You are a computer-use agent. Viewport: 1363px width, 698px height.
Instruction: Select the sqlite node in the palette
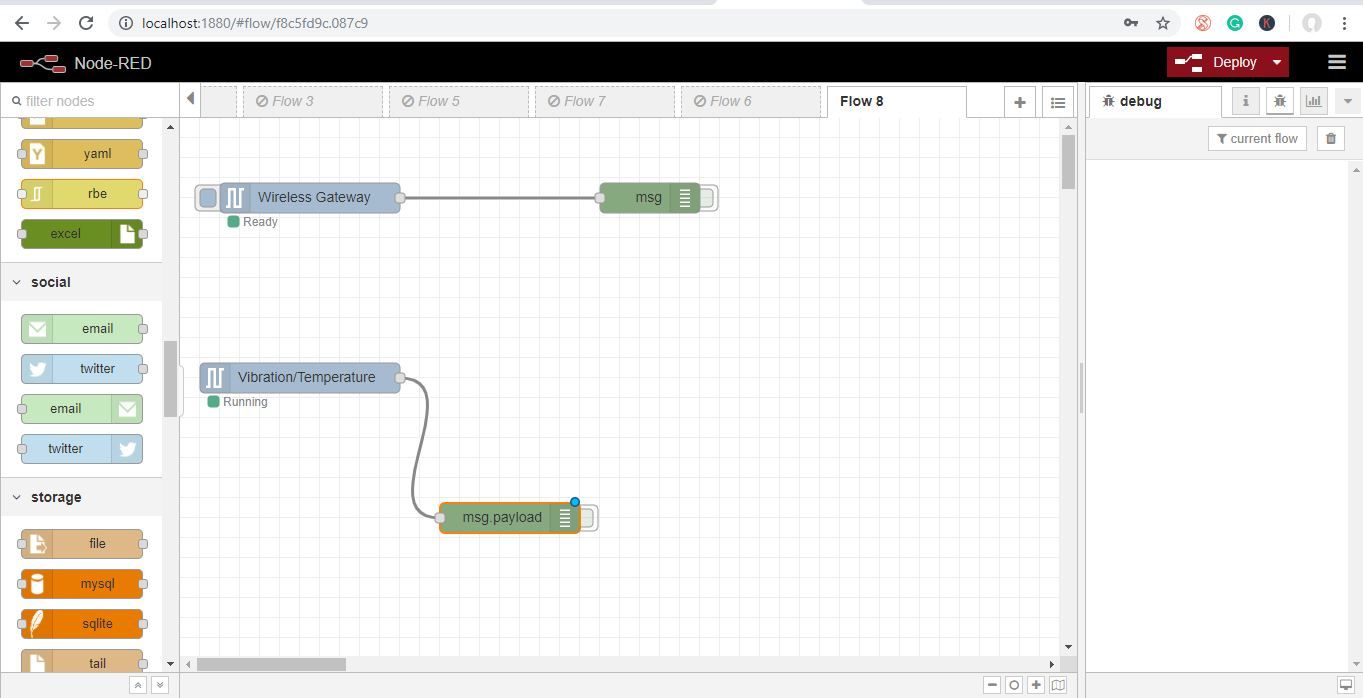[82, 624]
